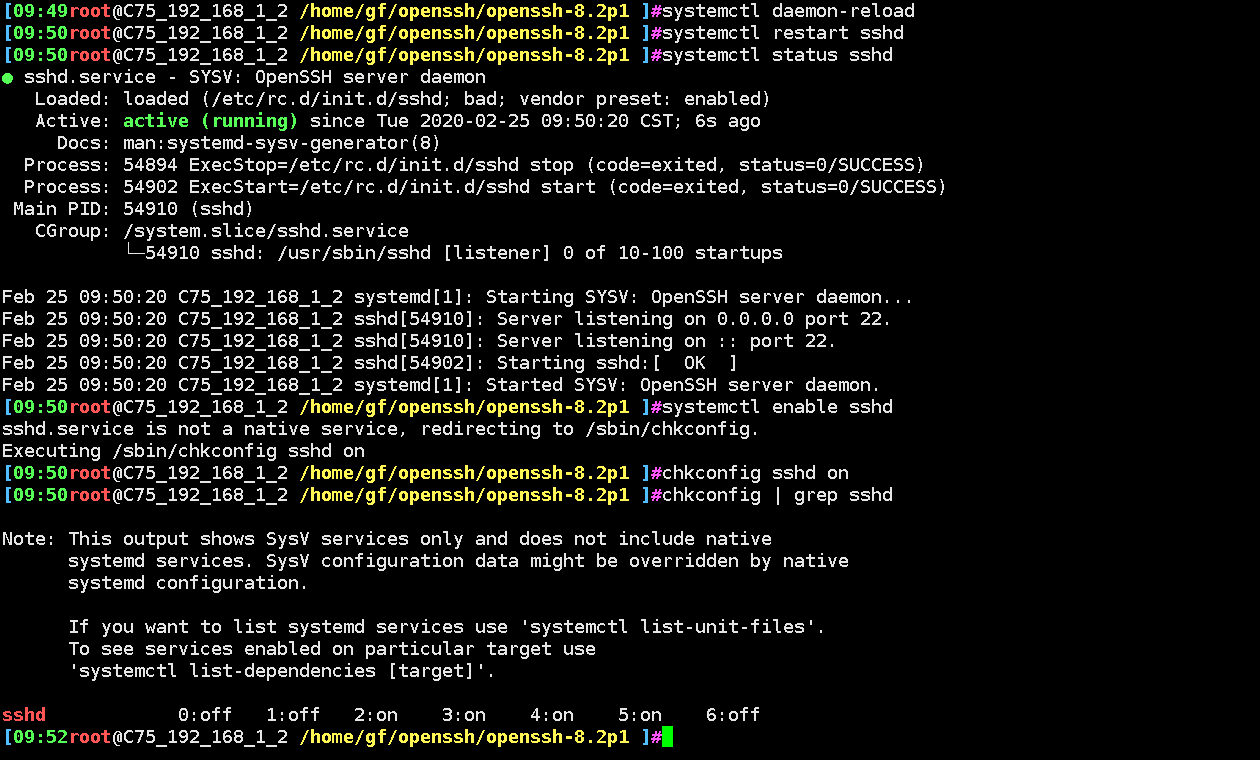1260x760 pixels.
Task: Click log line "Server listening on :: port 22."
Action: (x=420, y=341)
